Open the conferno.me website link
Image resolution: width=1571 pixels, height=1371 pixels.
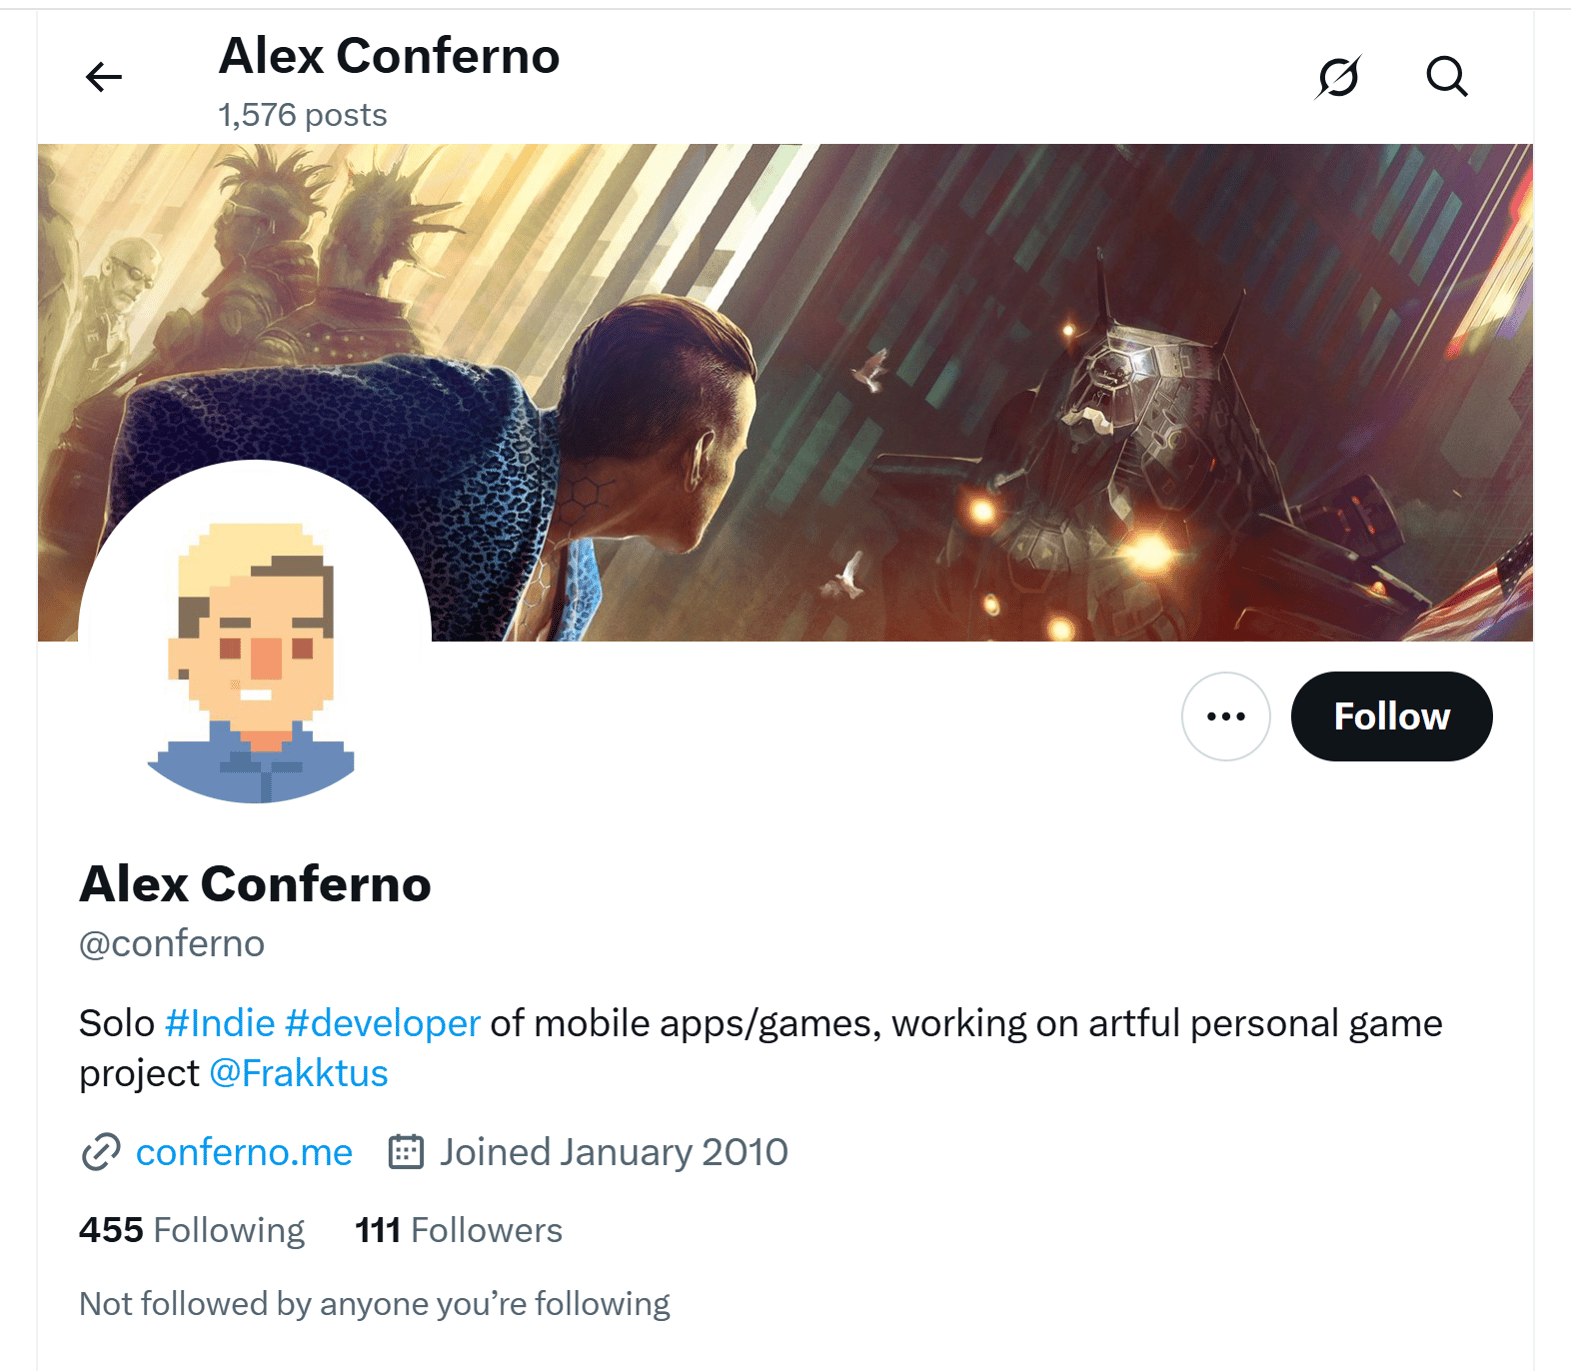244,1152
